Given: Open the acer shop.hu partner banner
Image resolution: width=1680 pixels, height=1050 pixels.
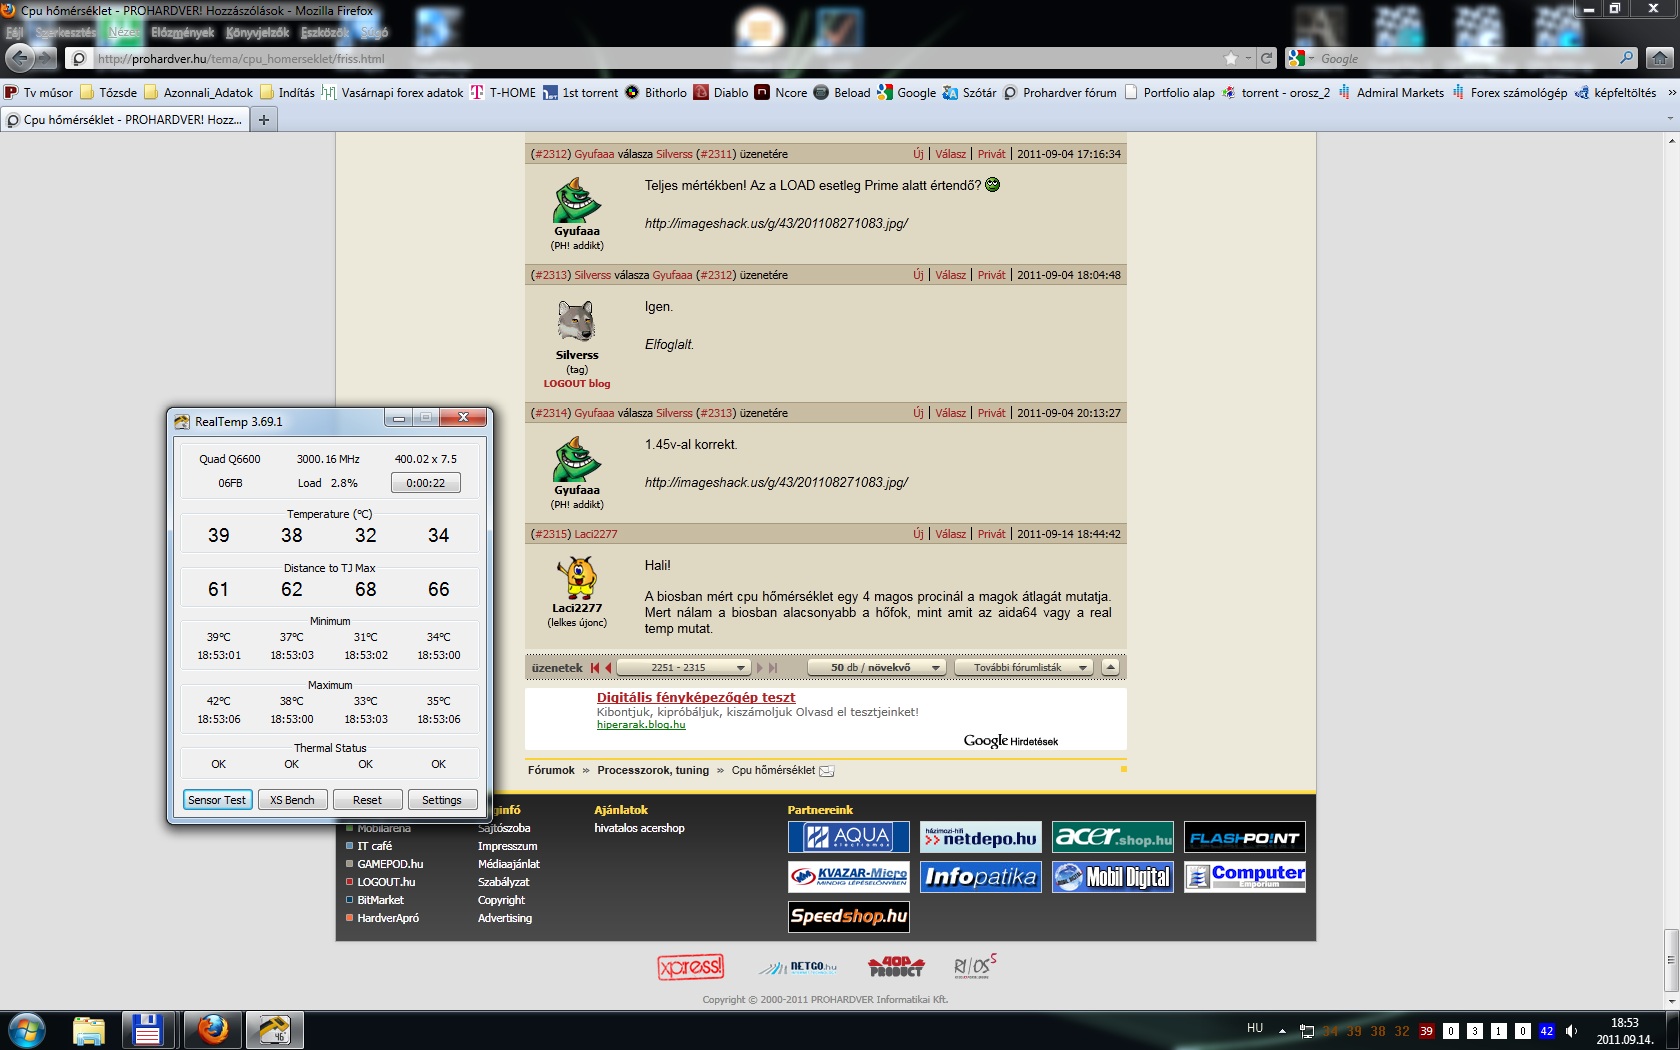Looking at the screenshot, I should pyautogui.click(x=1112, y=837).
